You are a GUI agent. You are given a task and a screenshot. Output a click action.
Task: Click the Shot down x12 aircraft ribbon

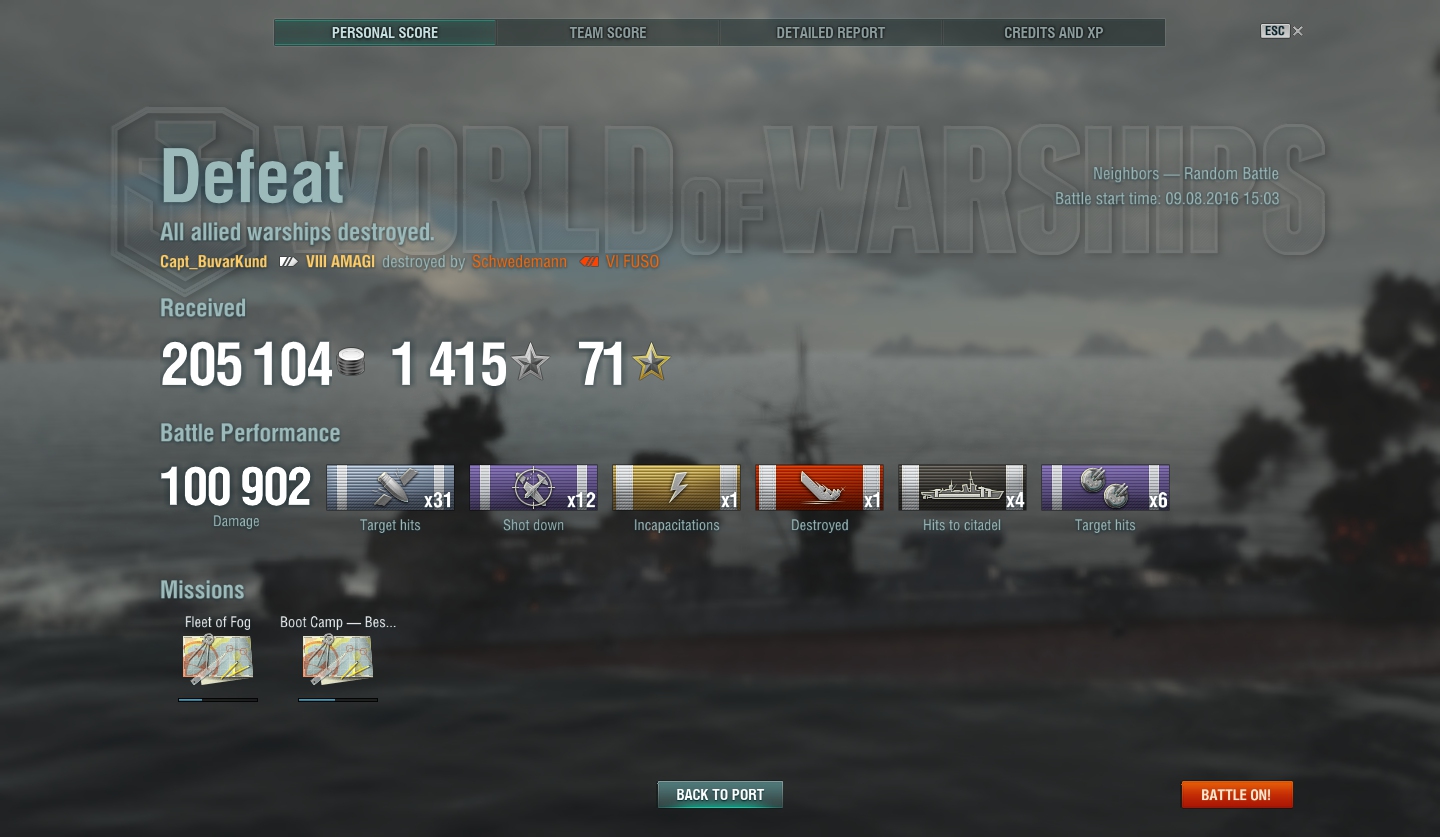(533, 488)
